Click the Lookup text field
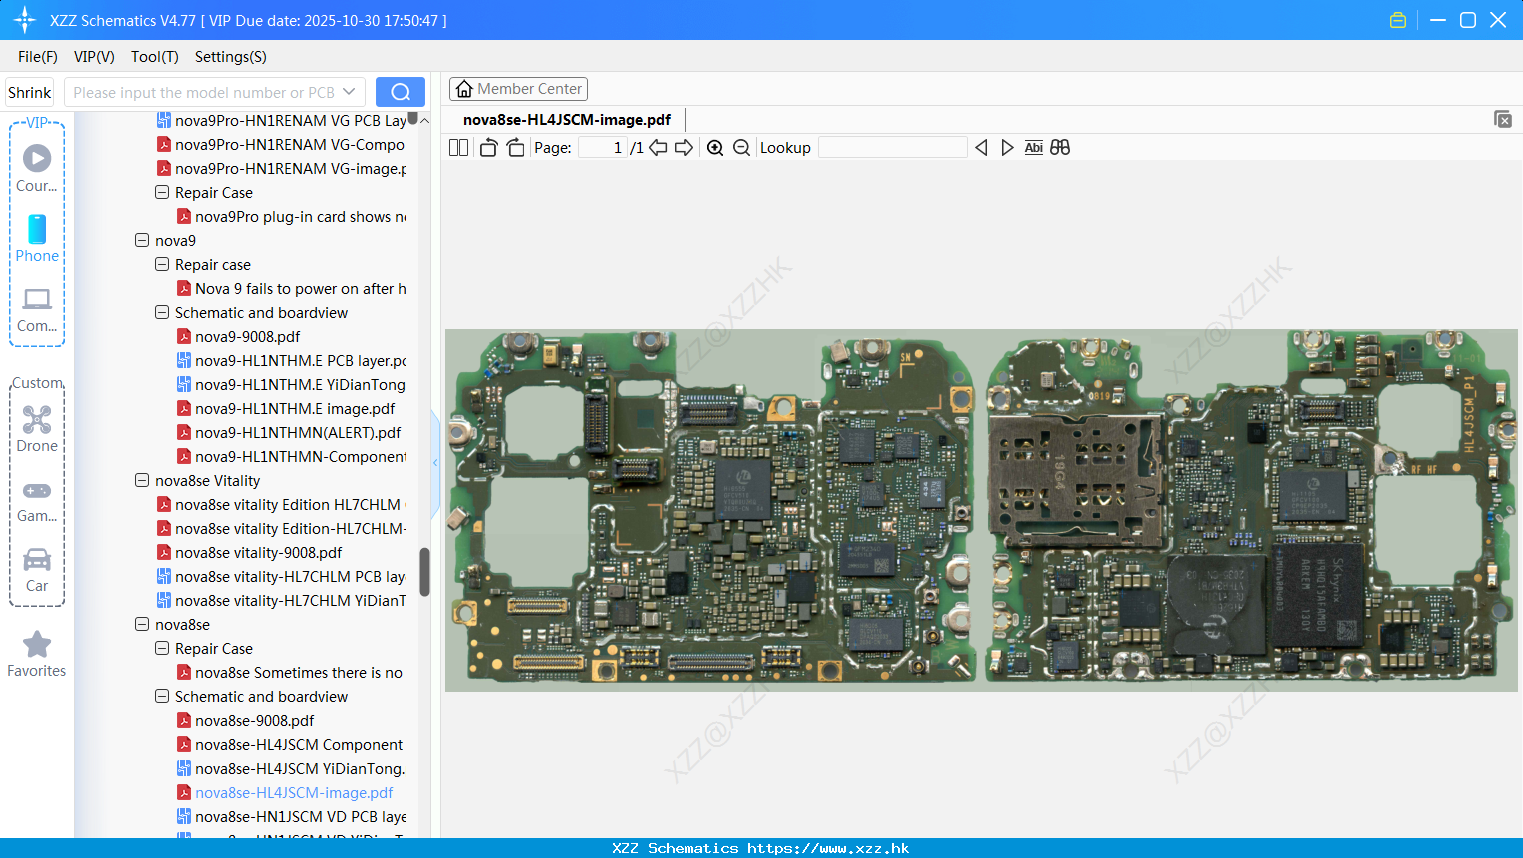 (893, 148)
